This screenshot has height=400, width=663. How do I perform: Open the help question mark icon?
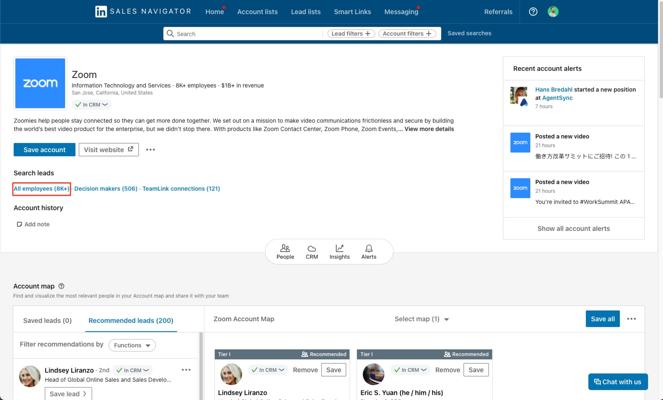pyautogui.click(x=533, y=12)
